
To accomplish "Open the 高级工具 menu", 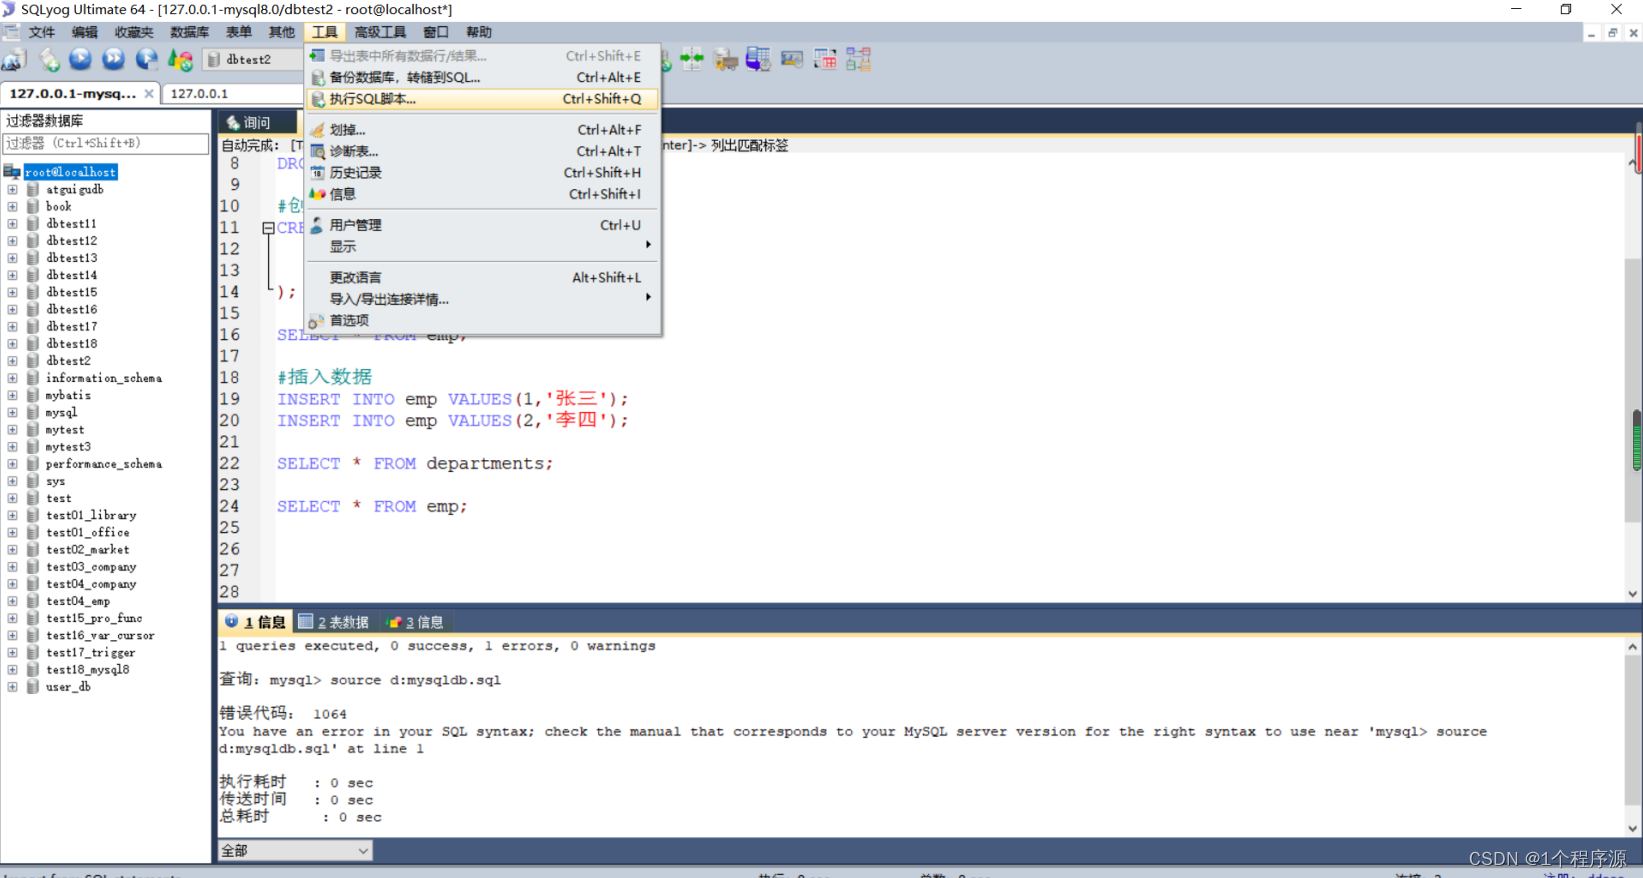I will (x=380, y=32).
